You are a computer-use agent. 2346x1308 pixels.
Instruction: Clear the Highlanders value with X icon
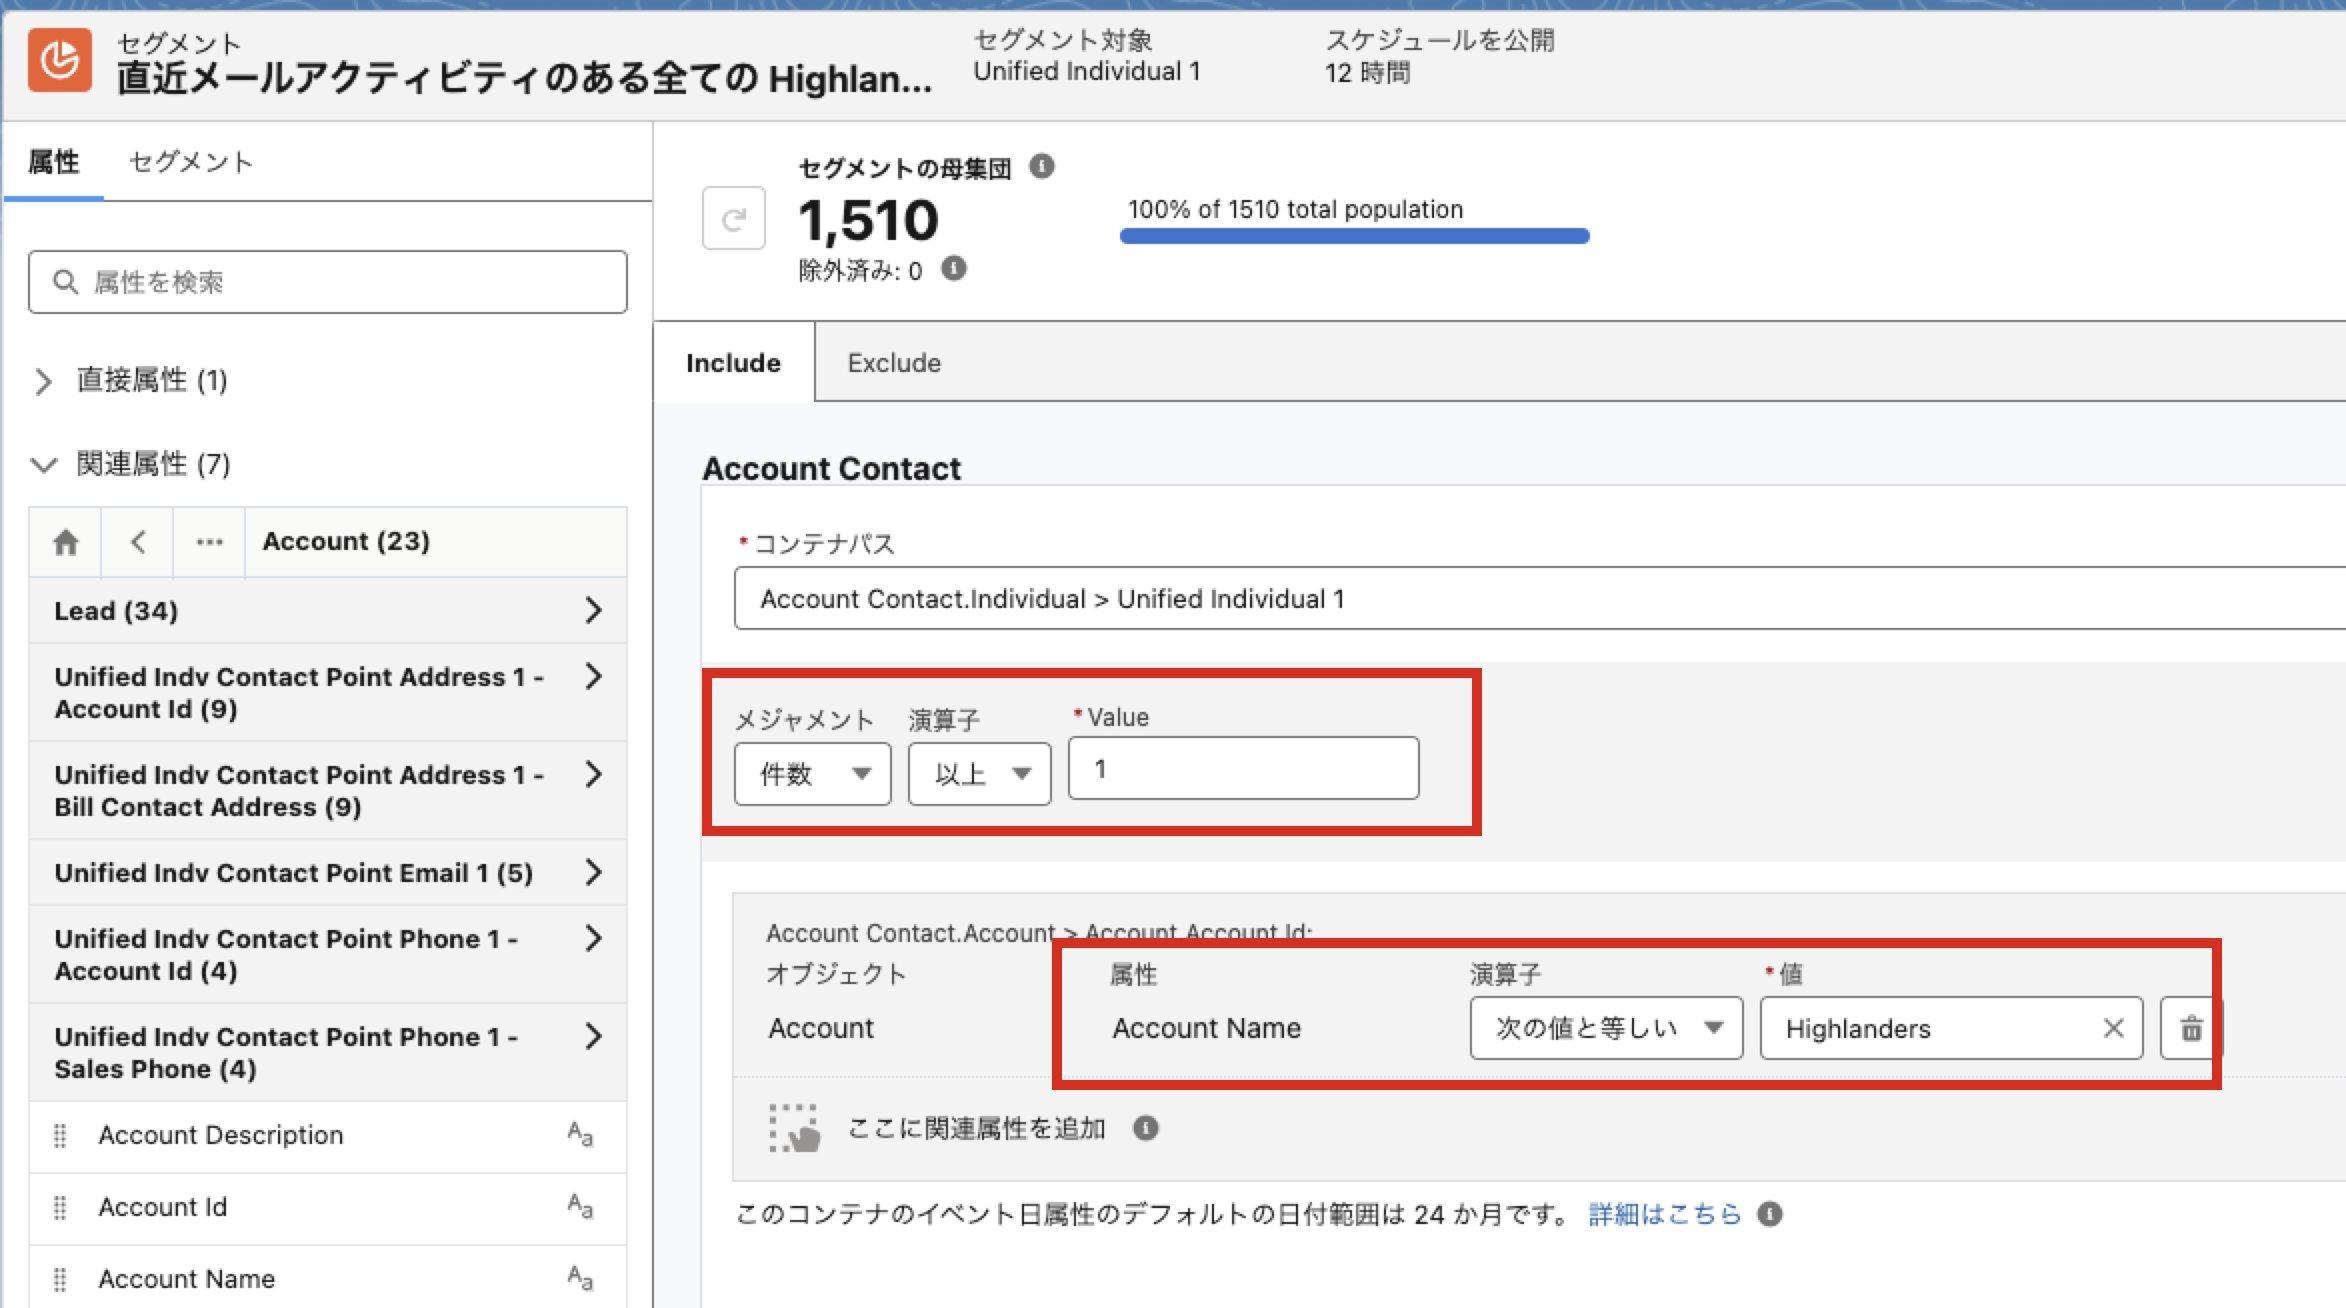[x=2112, y=1028]
